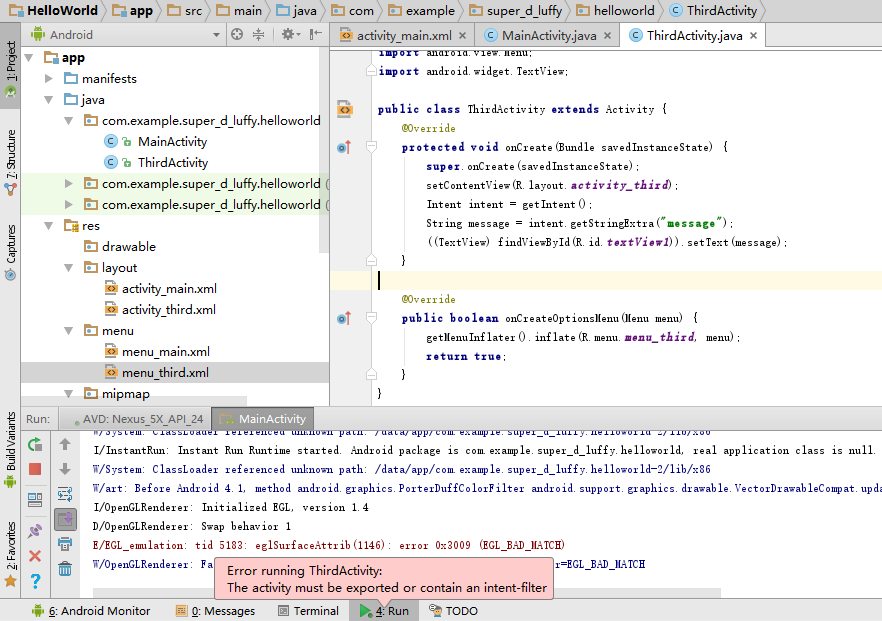The image size is (882, 621).
Task: Open the Build Variants side panel
Action: pos(10,450)
